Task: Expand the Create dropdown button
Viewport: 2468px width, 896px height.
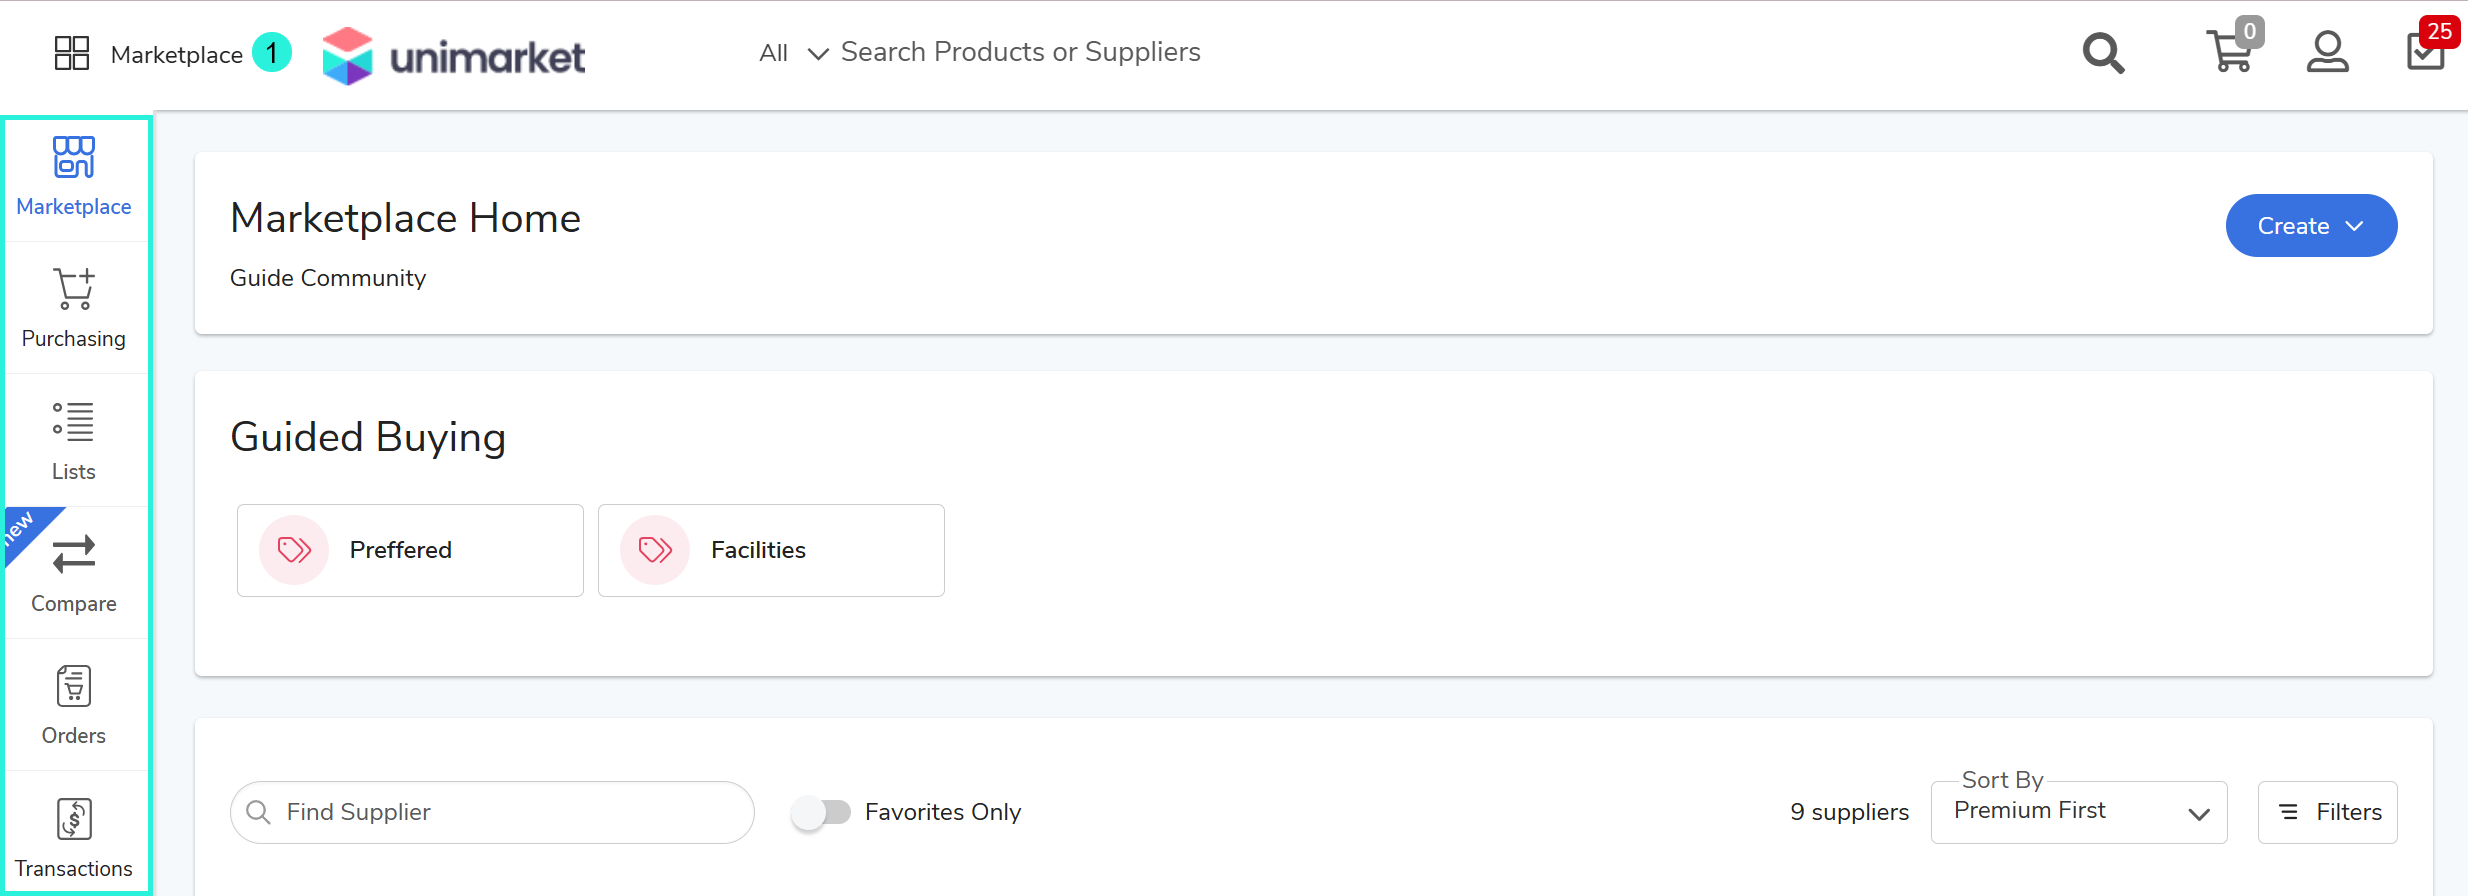Action: click(2310, 226)
